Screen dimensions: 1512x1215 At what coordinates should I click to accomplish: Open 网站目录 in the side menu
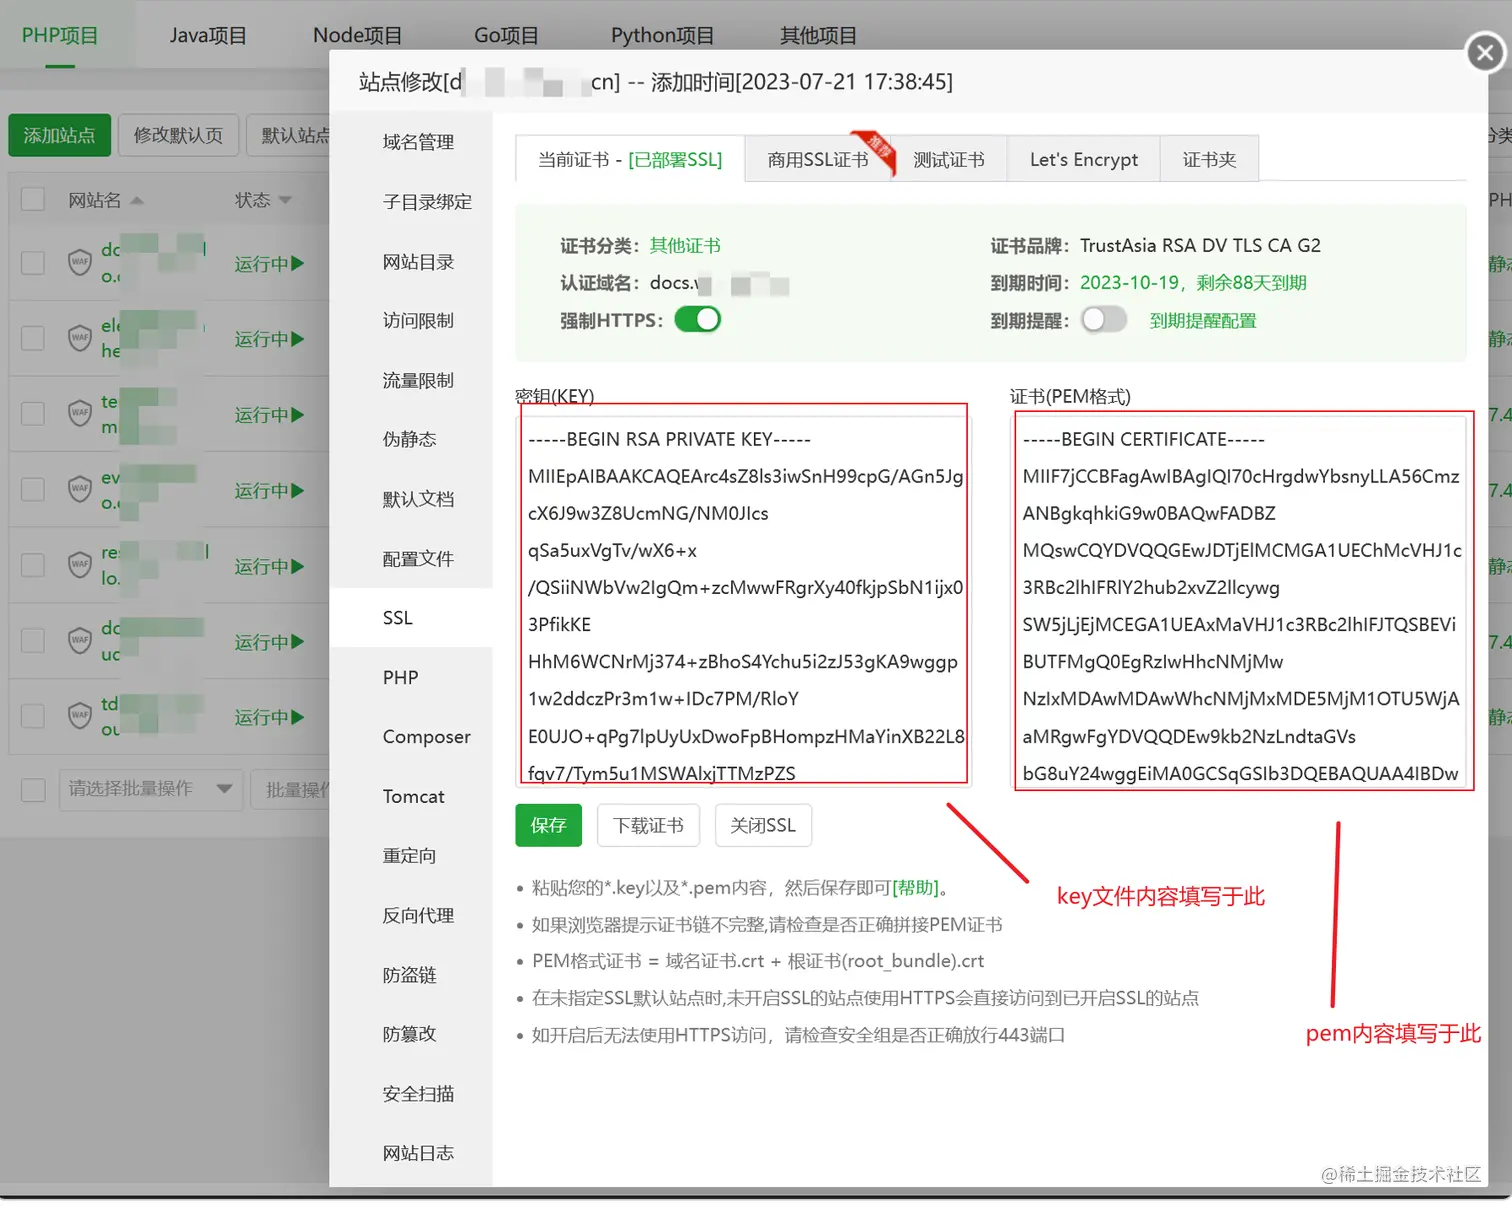(x=418, y=262)
